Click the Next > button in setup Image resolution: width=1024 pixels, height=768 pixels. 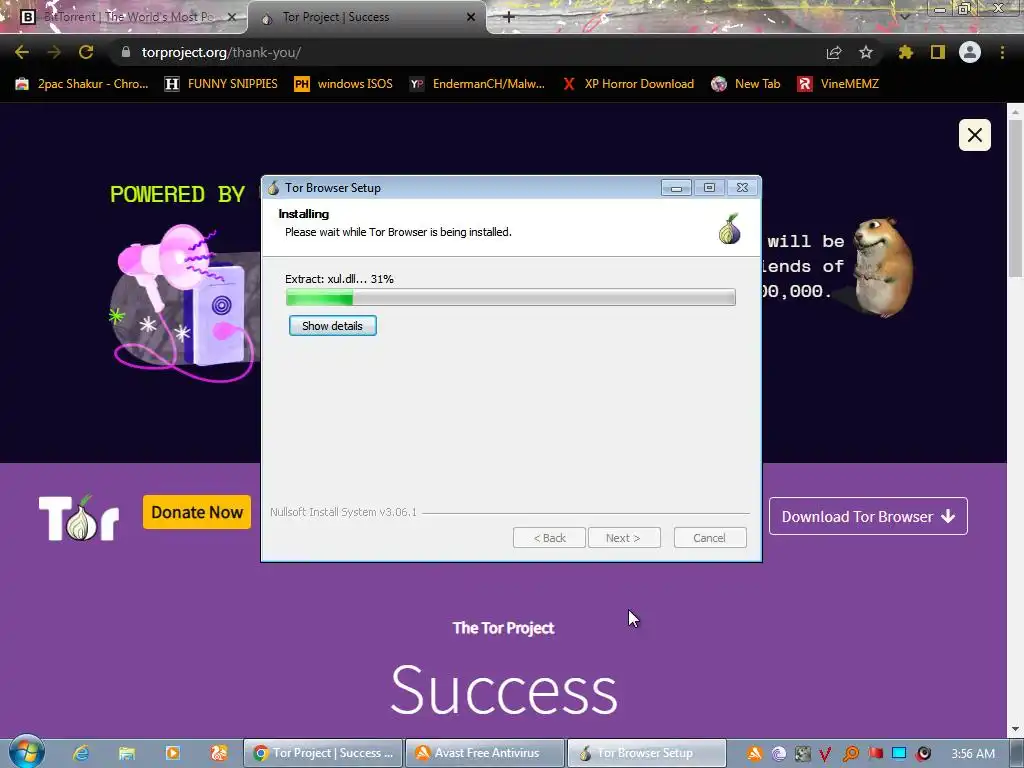pyautogui.click(x=624, y=538)
